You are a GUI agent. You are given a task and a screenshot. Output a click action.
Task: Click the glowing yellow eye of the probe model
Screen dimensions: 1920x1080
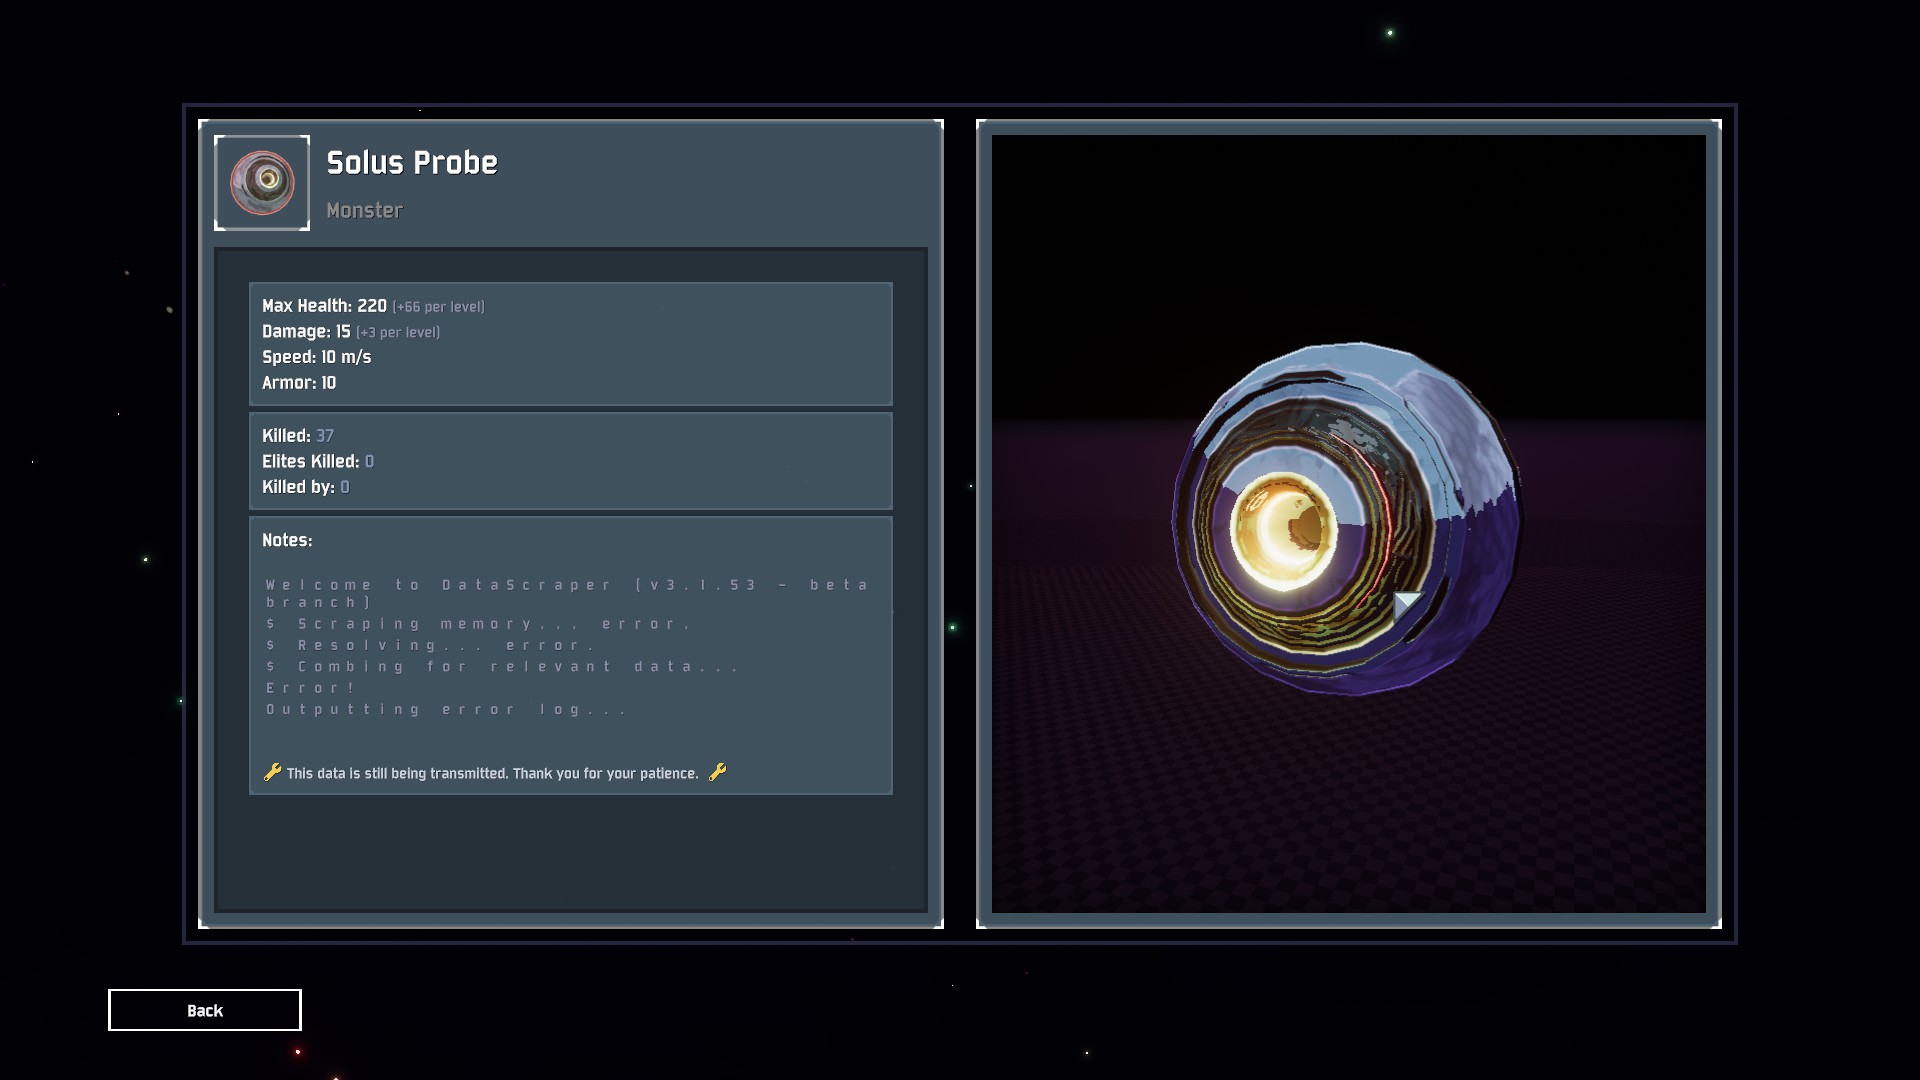point(1283,531)
